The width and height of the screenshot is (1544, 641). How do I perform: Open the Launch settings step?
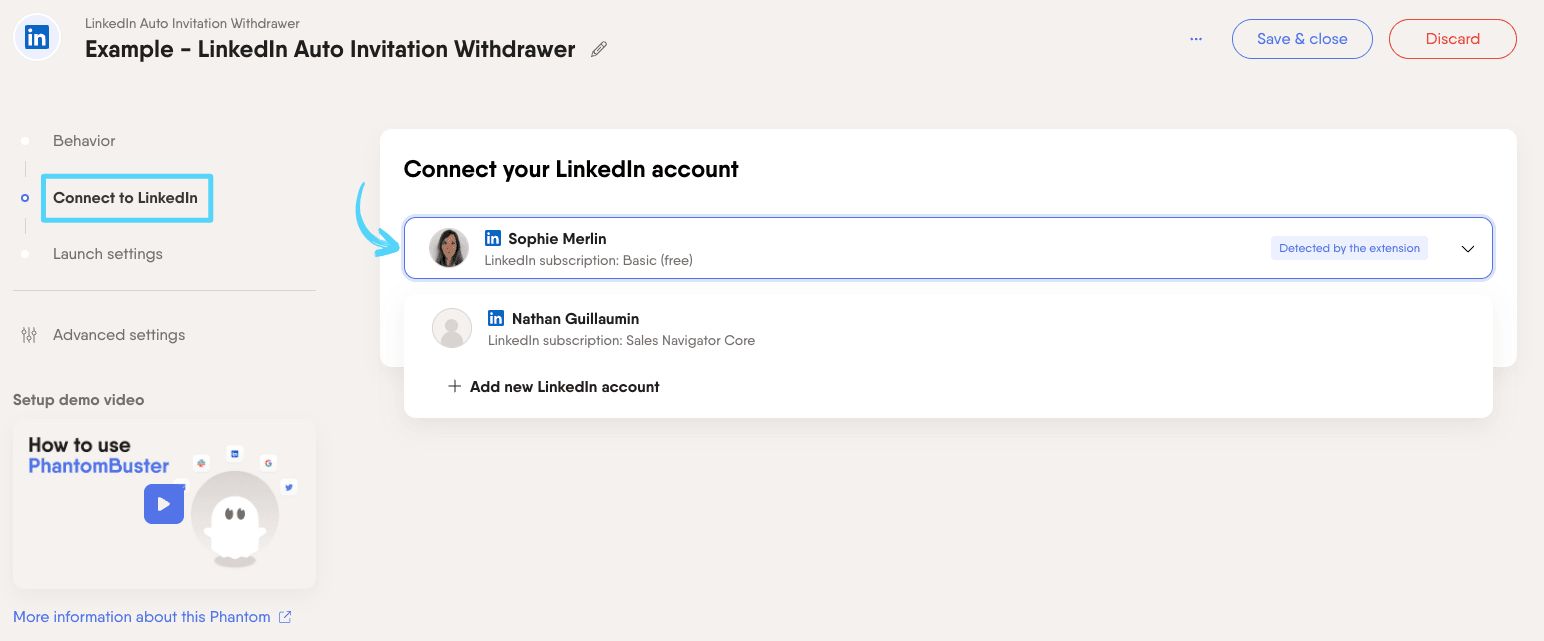tap(108, 254)
